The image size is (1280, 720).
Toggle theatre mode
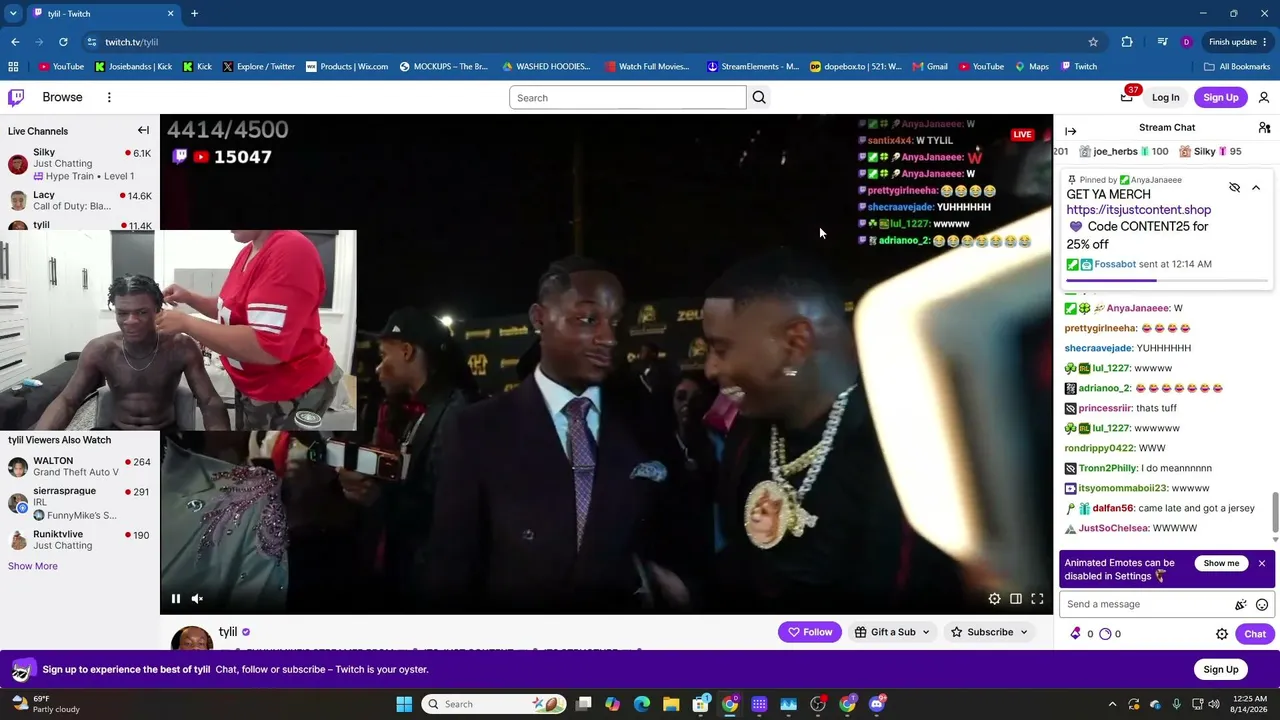coord(1016,599)
